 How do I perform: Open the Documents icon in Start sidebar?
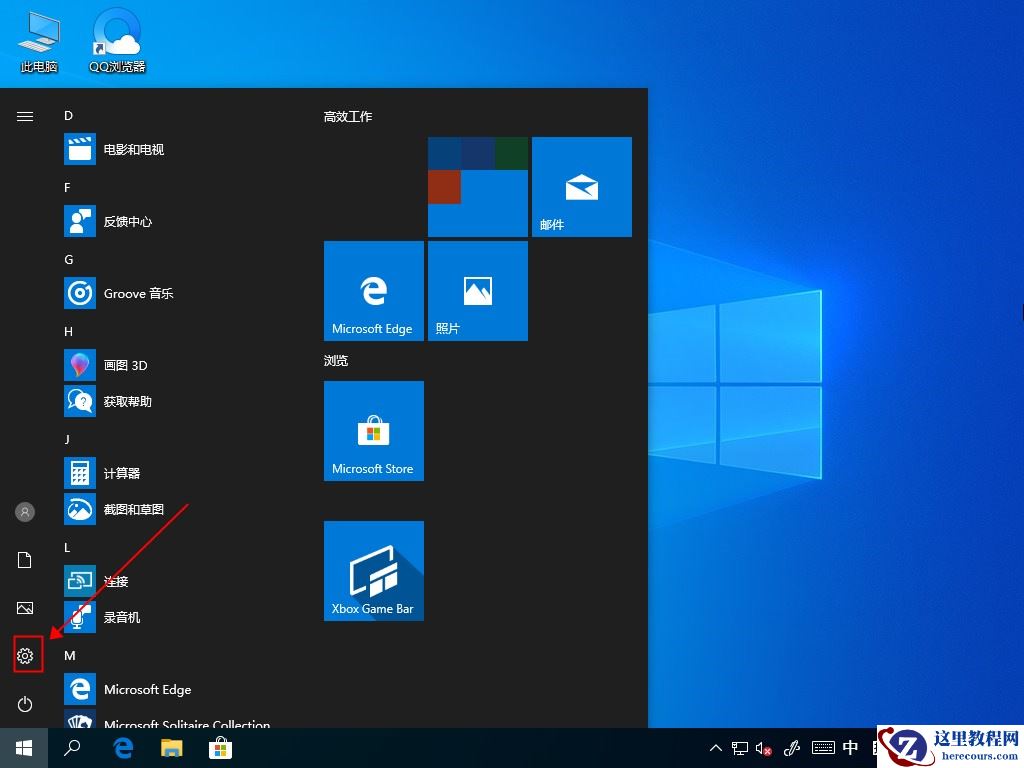25,560
